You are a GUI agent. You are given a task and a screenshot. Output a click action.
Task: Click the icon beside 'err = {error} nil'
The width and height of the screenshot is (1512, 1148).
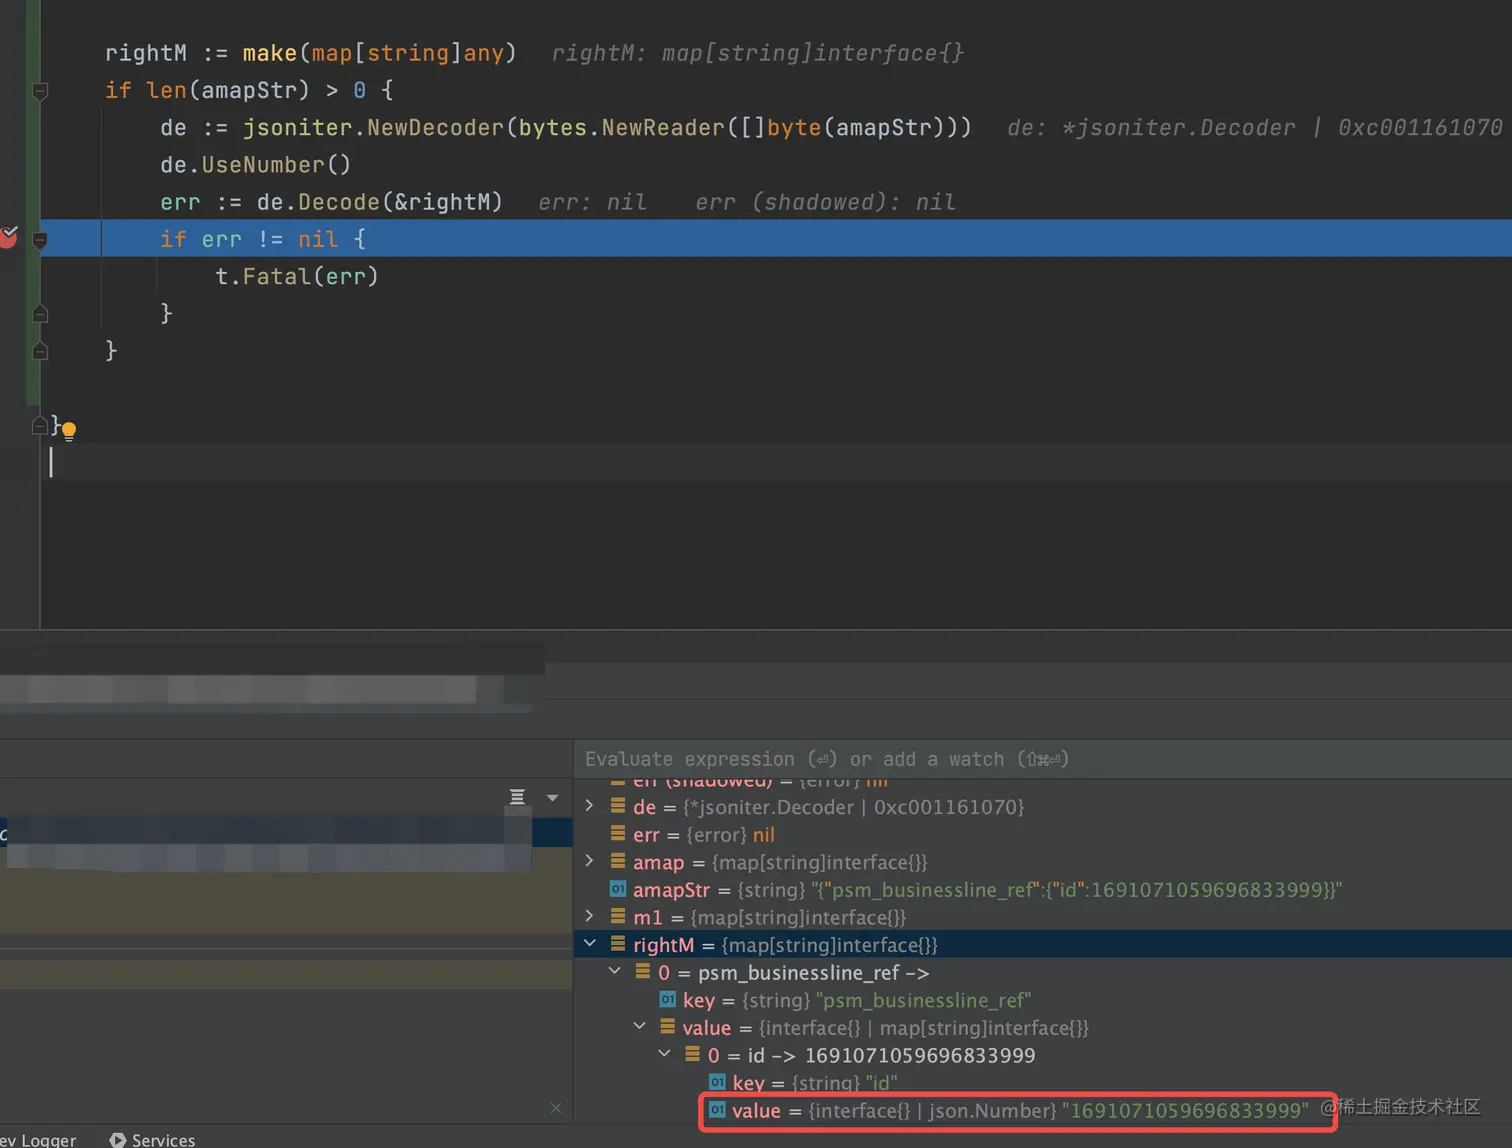click(x=618, y=834)
